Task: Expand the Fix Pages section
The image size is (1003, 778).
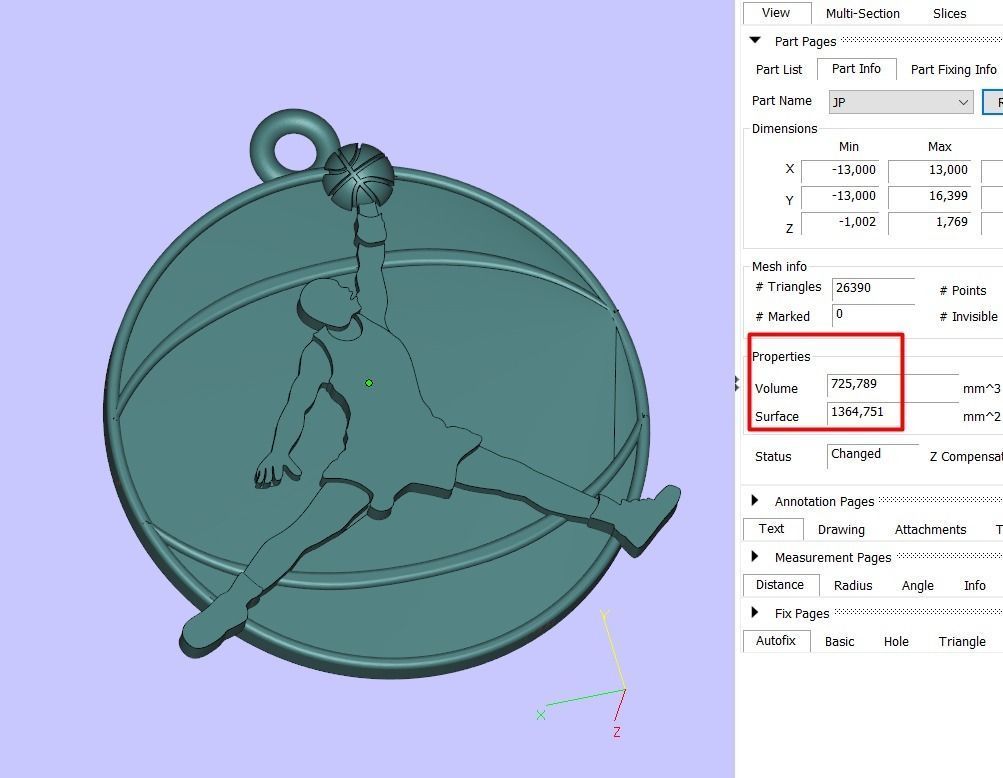Action: click(x=755, y=612)
